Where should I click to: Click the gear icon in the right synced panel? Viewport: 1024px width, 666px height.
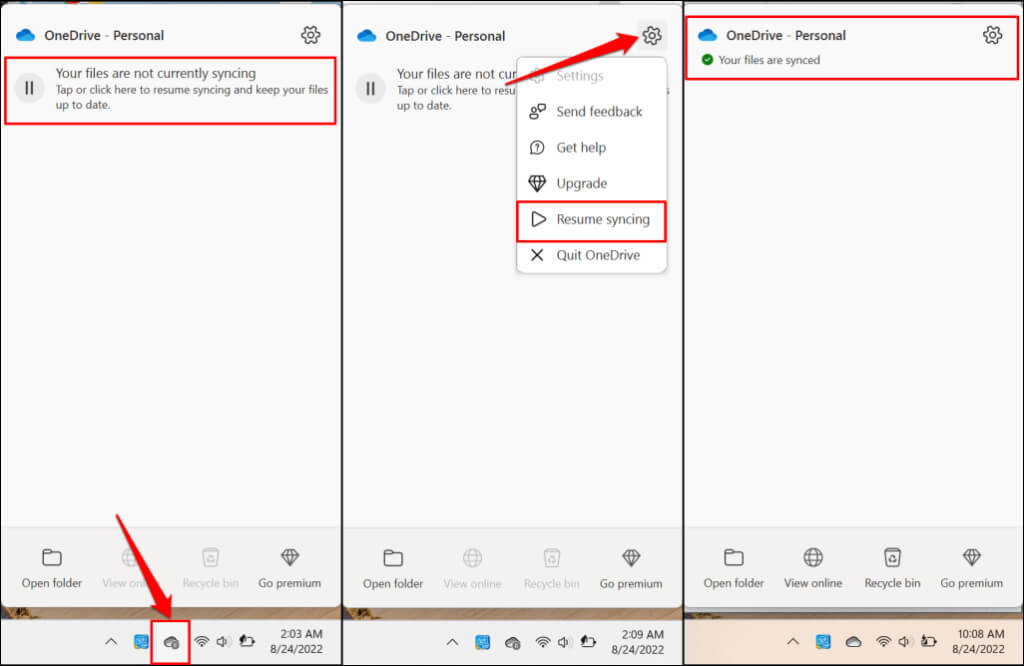[993, 35]
